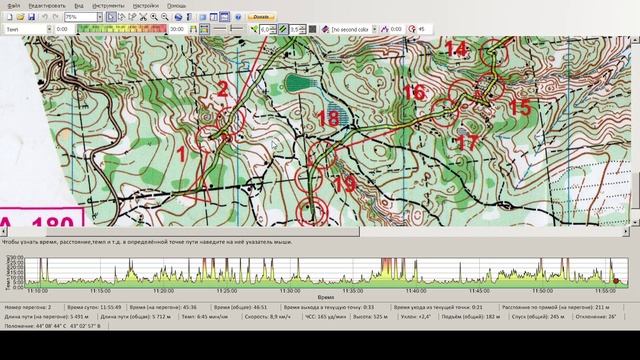The width and height of the screenshot is (640, 360).
Task: Open in Google Earth globe icon
Action: coord(178,17)
